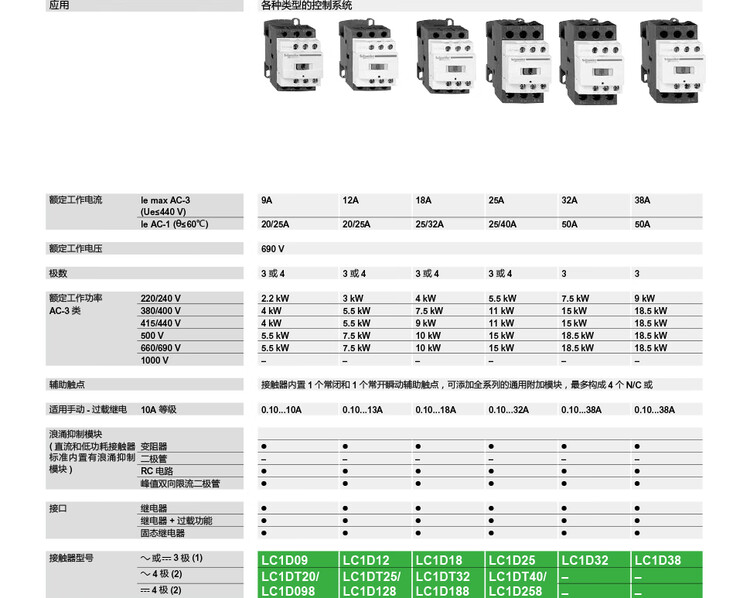Click the Ie max AC-3 label

coord(165,200)
